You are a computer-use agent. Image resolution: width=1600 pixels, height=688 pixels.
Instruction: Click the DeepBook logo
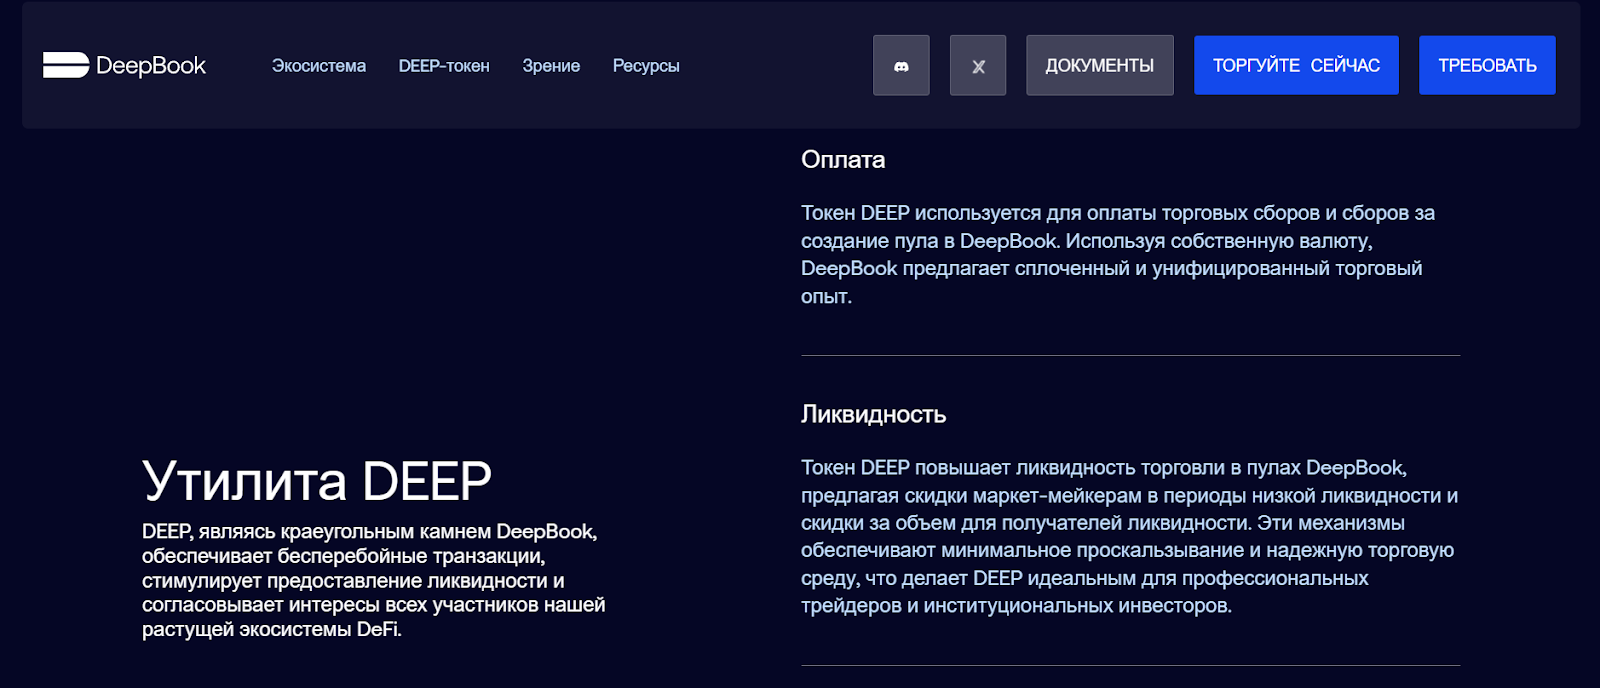pos(124,65)
